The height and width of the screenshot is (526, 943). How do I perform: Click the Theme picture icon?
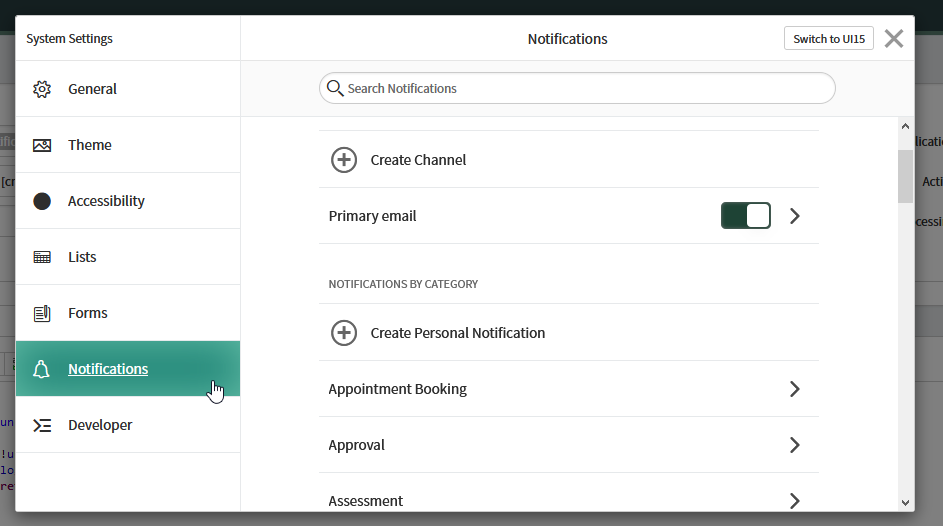click(41, 145)
